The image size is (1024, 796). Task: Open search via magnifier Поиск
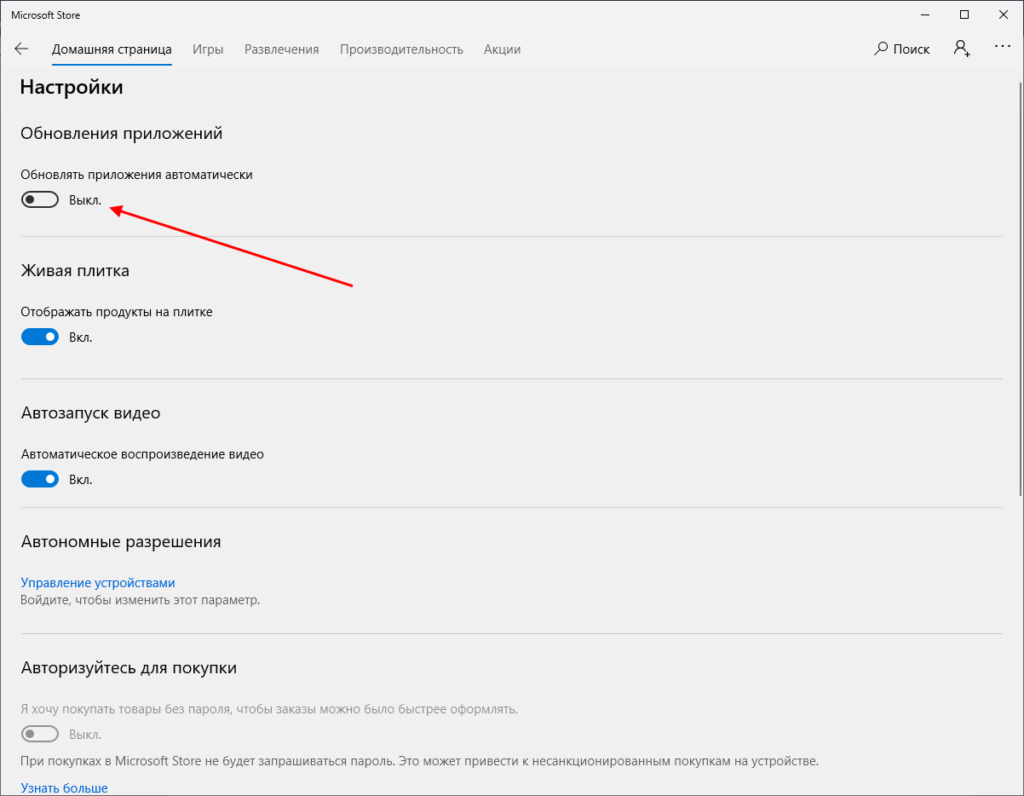(x=902, y=49)
